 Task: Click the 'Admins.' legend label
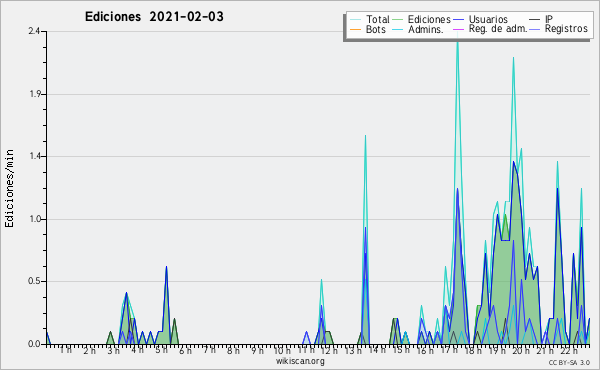pos(426,29)
